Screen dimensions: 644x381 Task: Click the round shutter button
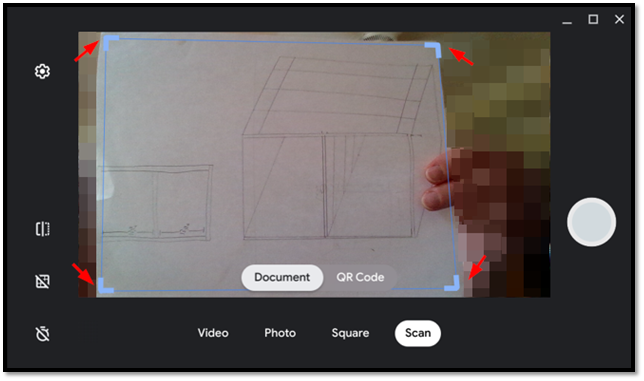(591, 222)
